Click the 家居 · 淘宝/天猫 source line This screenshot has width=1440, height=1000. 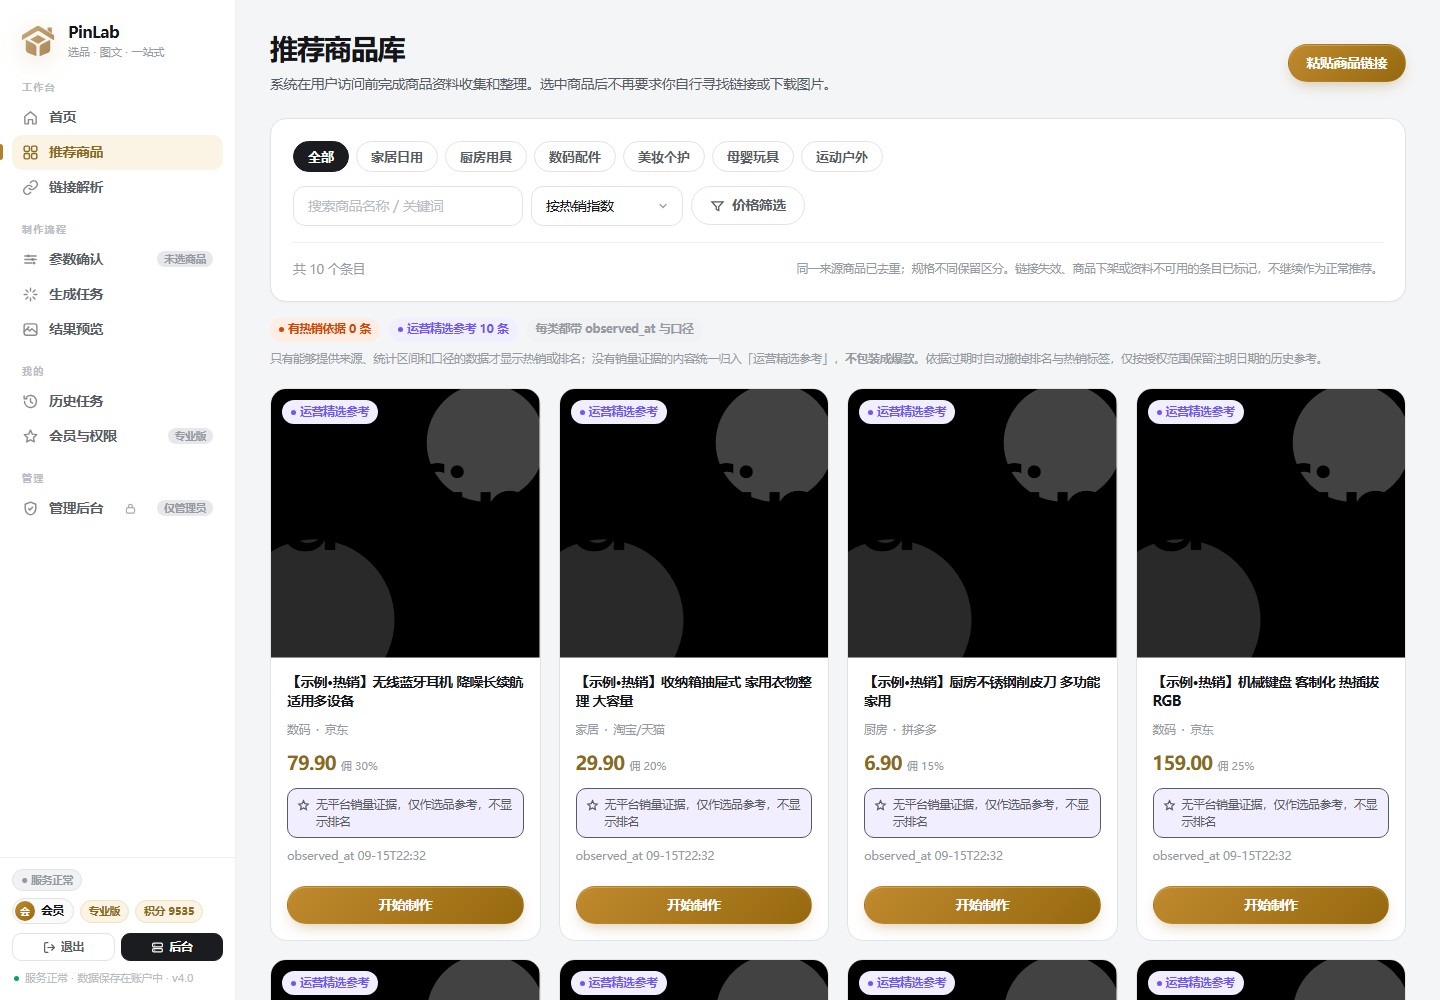[620, 730]
